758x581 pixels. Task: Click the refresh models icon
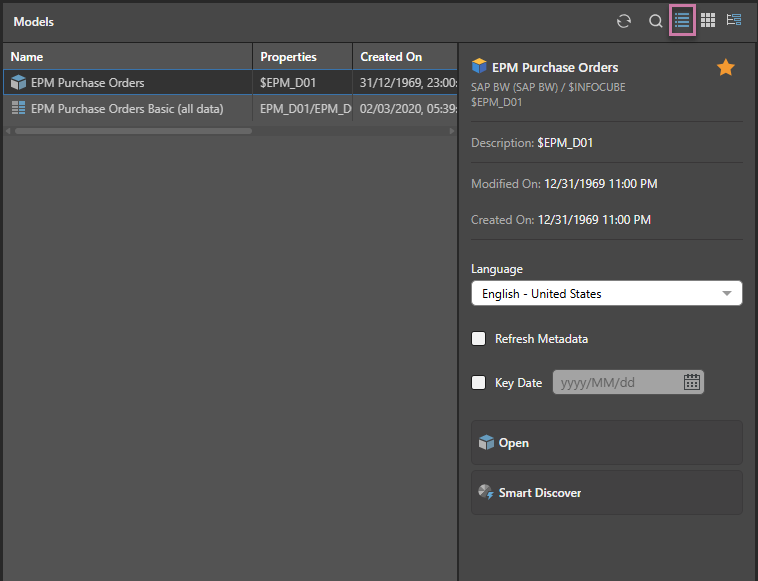pos(624,21)
